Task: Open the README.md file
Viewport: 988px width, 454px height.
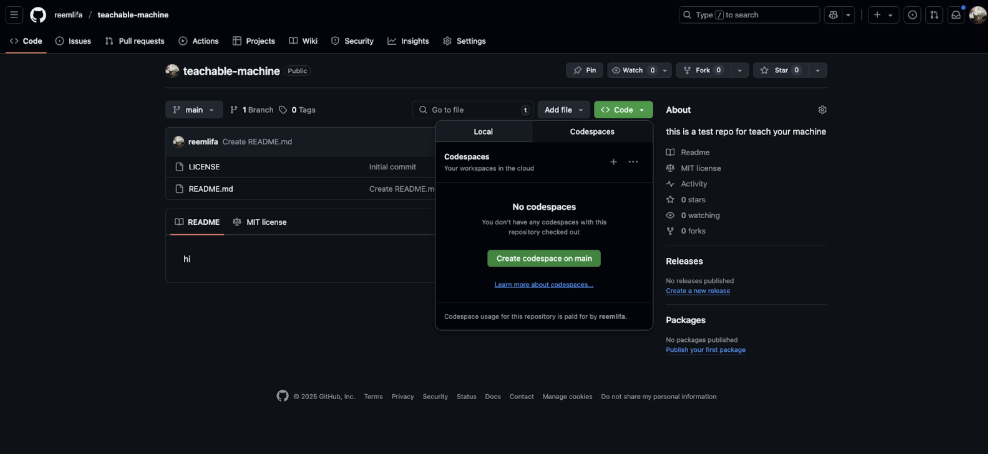Action: click(x=211, y=188)
